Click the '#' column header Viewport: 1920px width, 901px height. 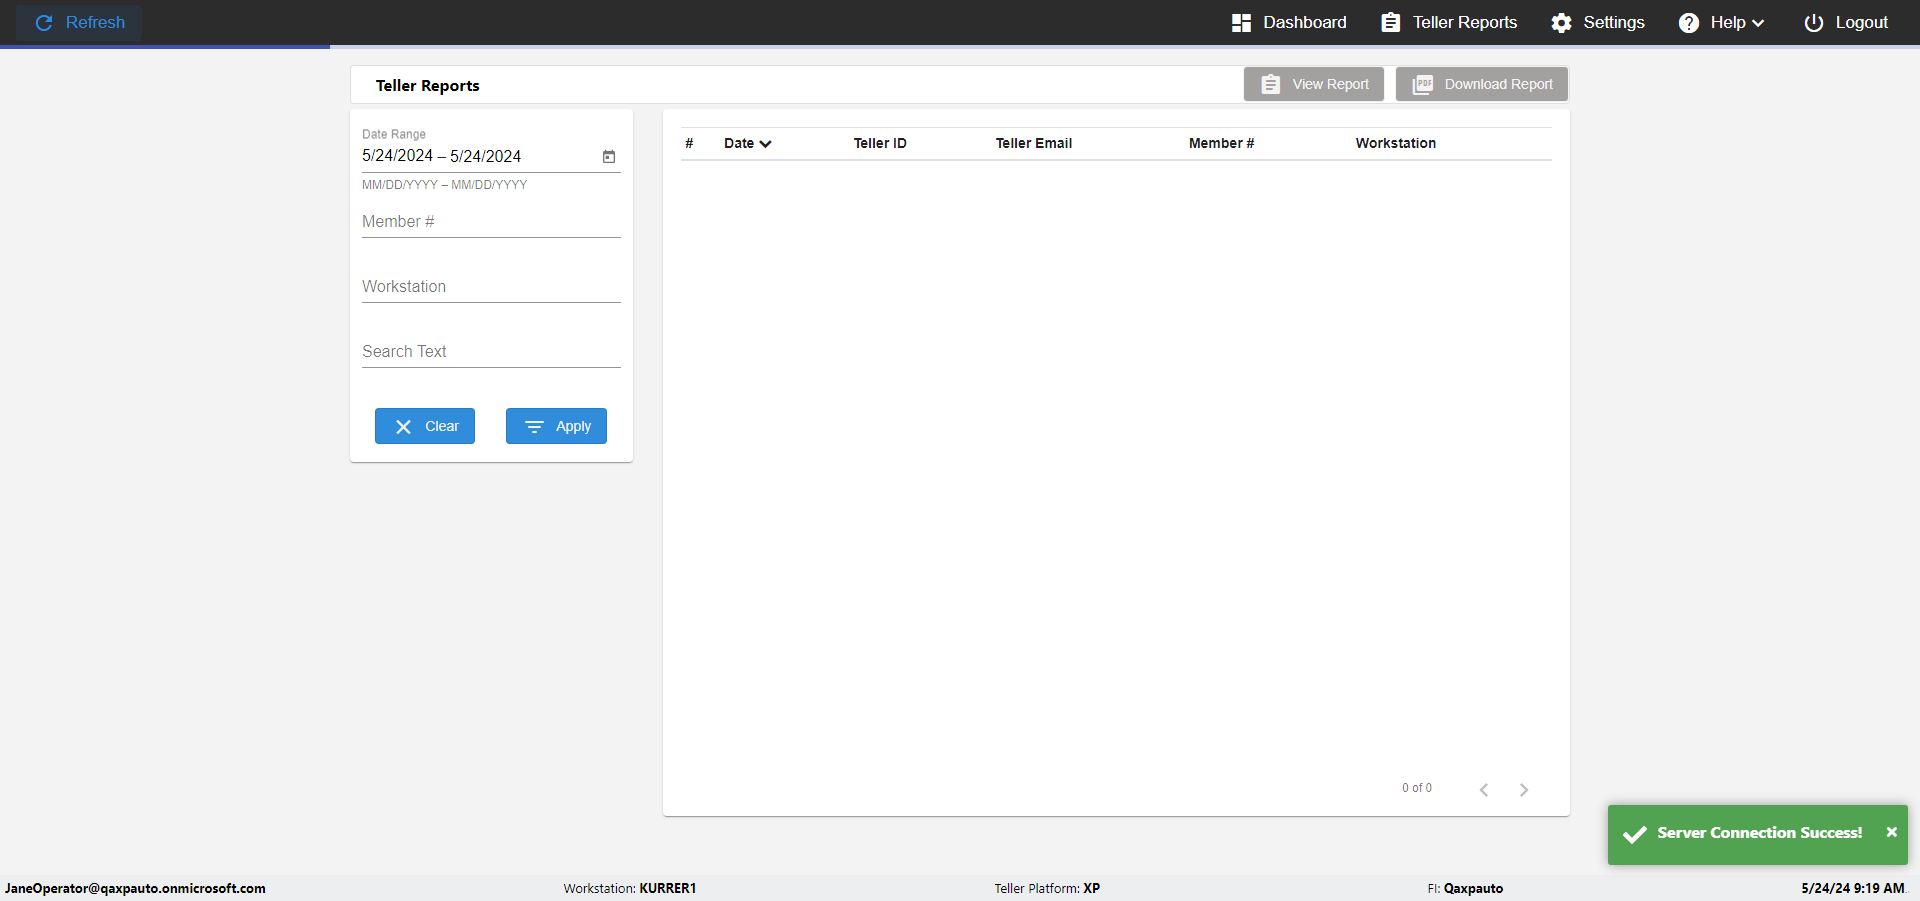pyautogui.click(x=689, y=143)
